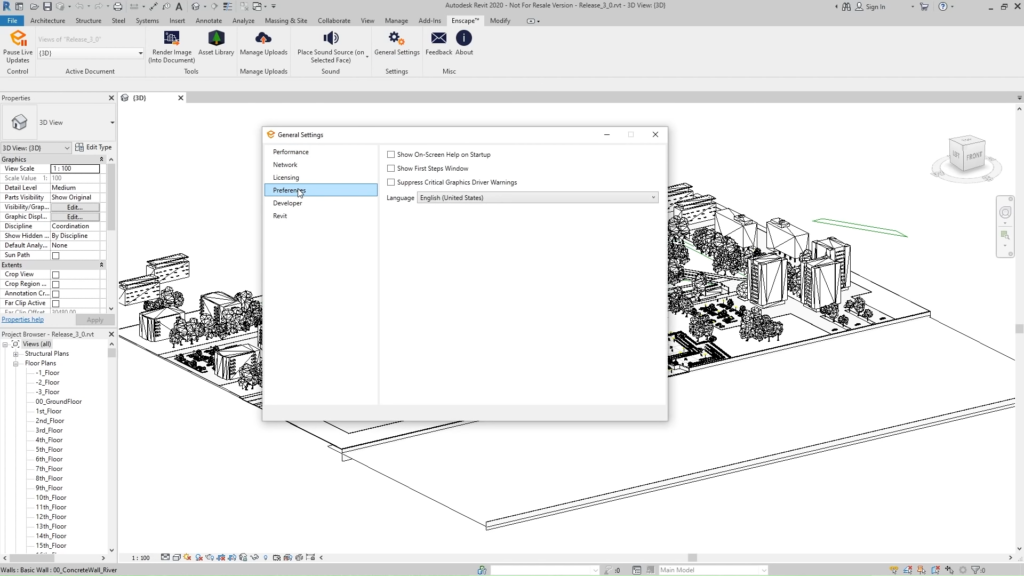This screenshot has width=1024, height=576.
Task: Open the active document view dropdown
Action: (90, 53)
